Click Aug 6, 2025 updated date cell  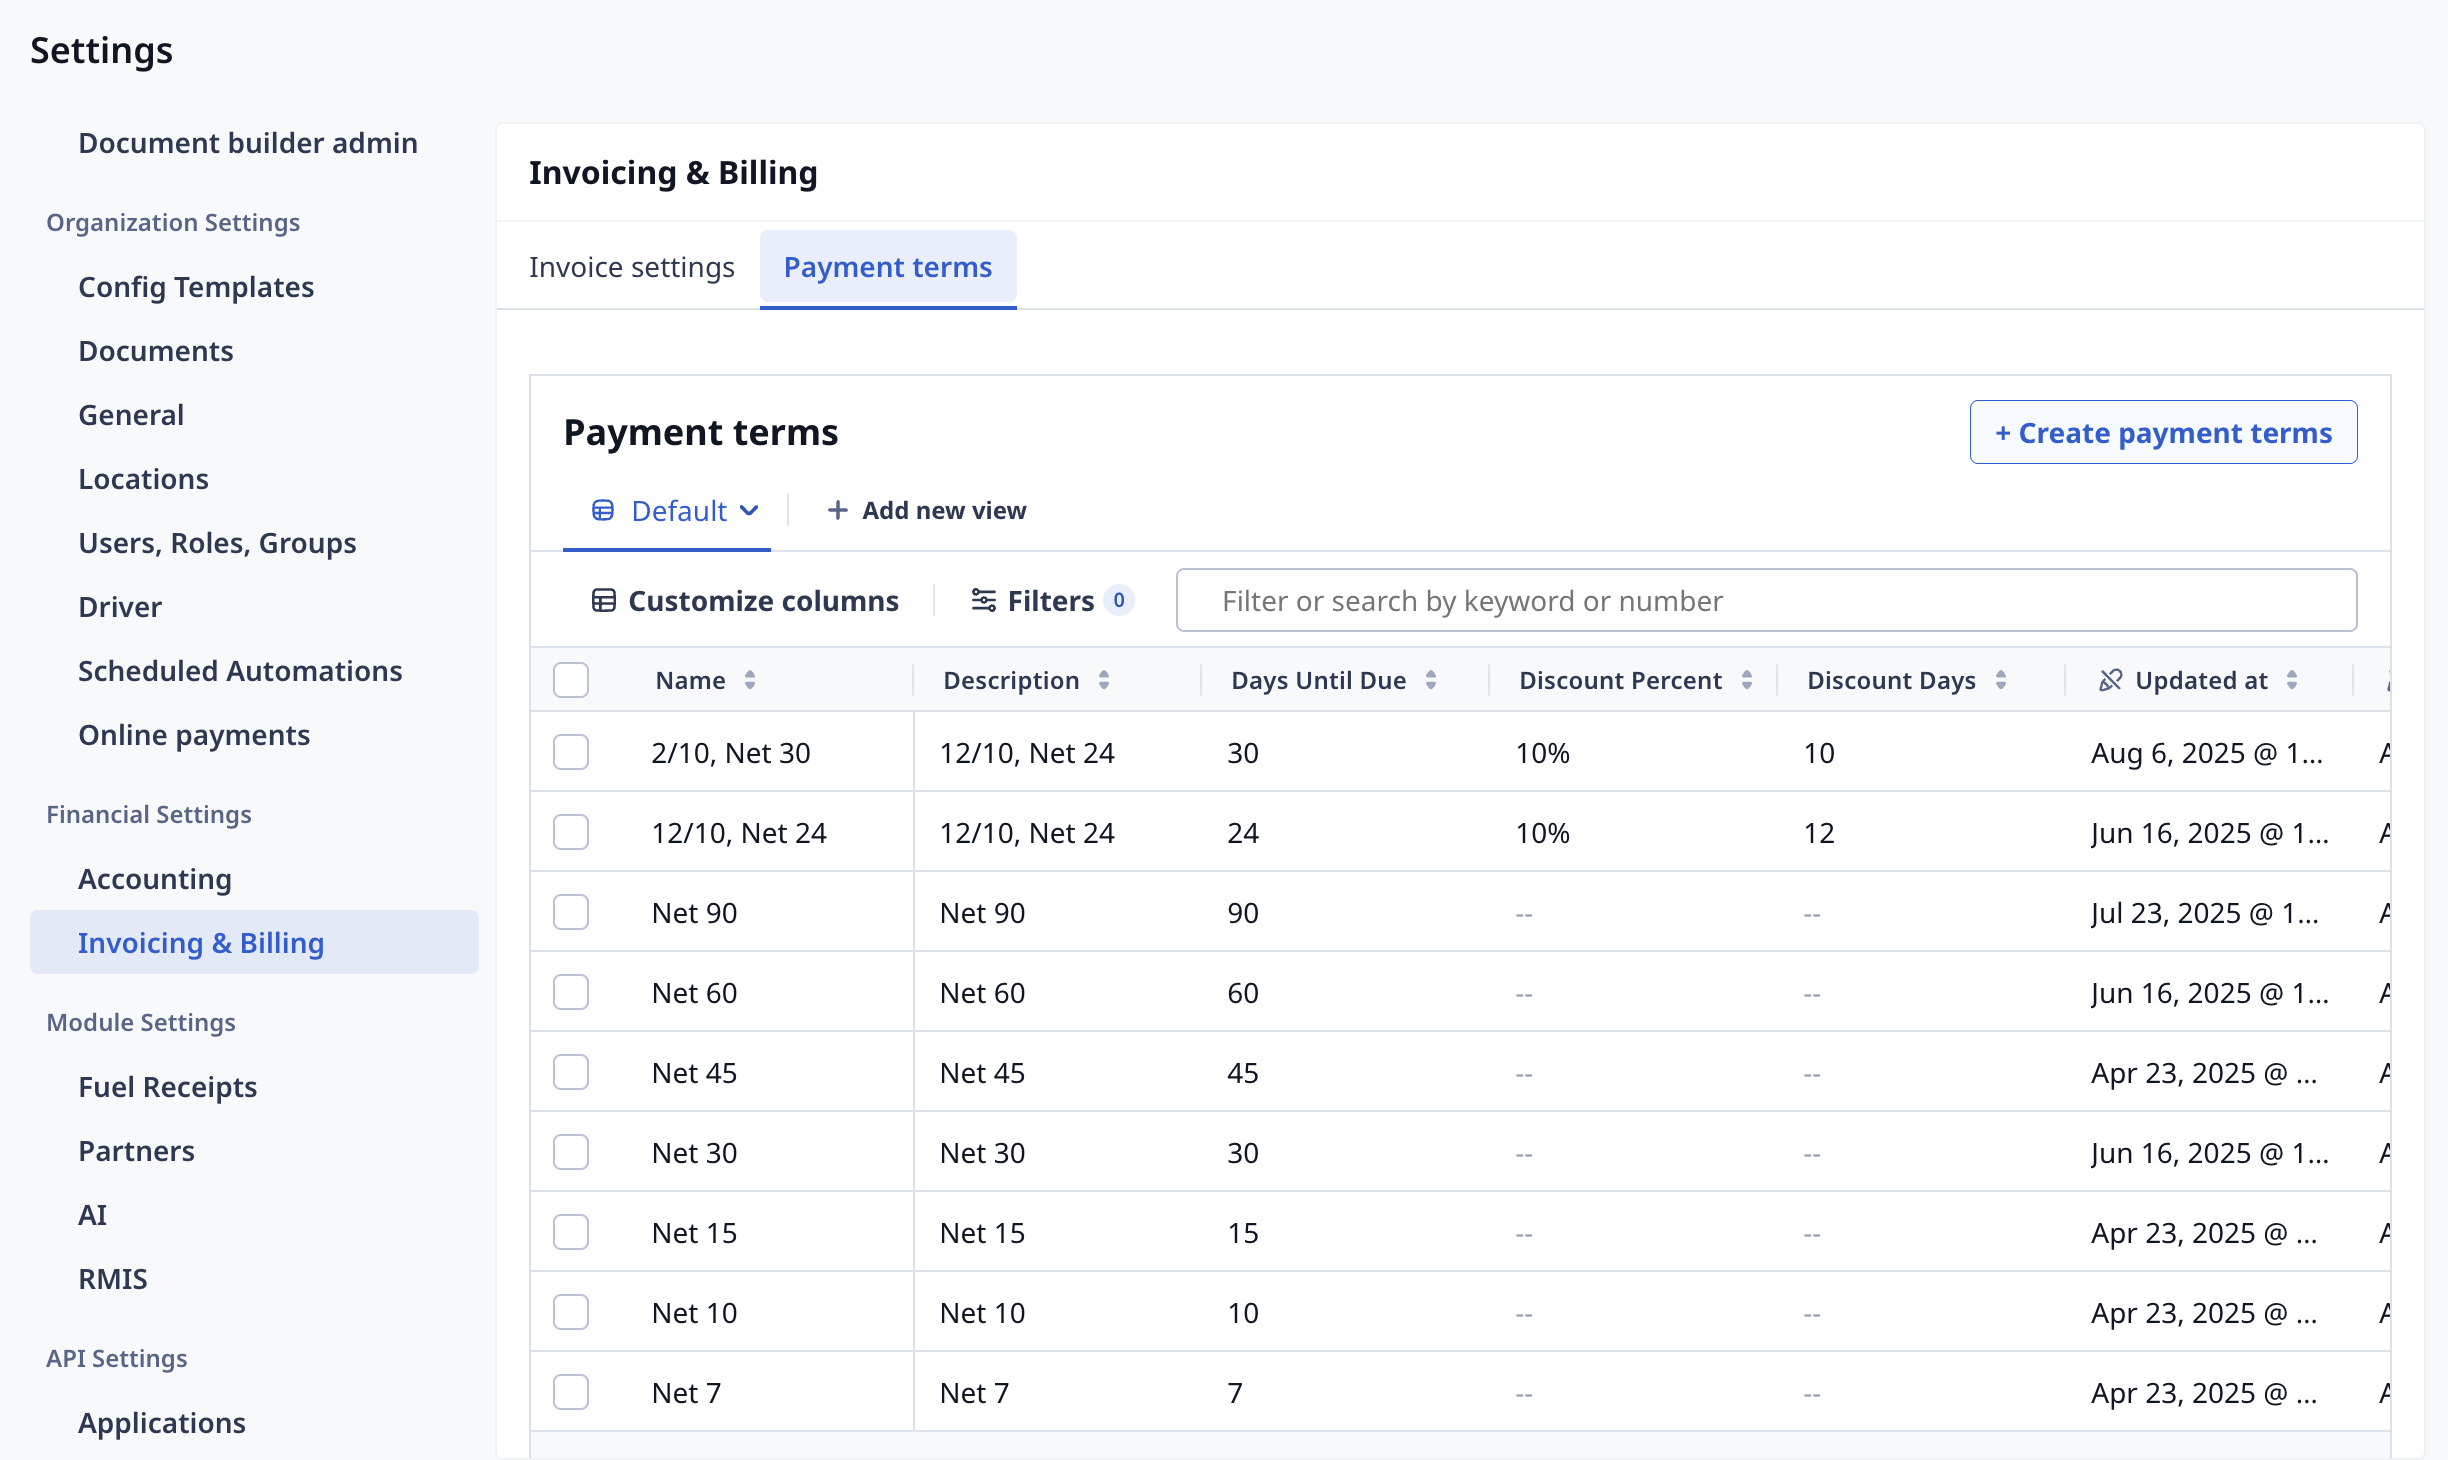pyautogui.click(x=2207, y=753)
